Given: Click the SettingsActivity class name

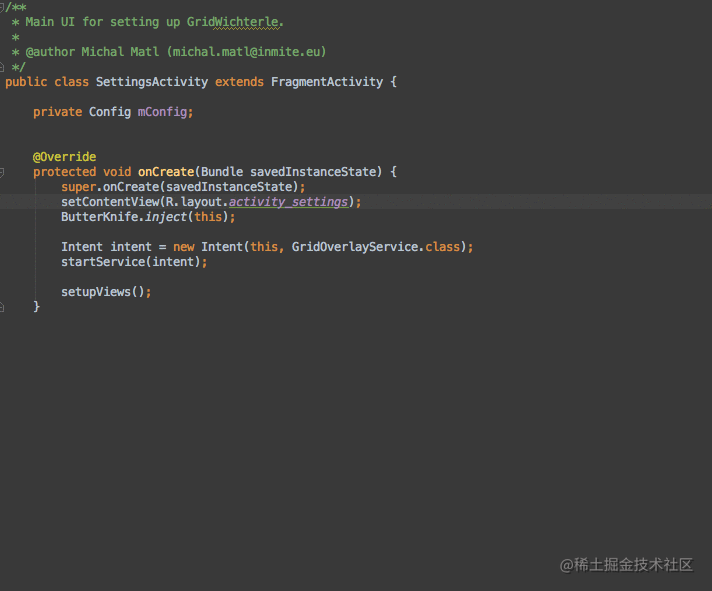Looking at the screenshot, I should (x=152, y=82).
